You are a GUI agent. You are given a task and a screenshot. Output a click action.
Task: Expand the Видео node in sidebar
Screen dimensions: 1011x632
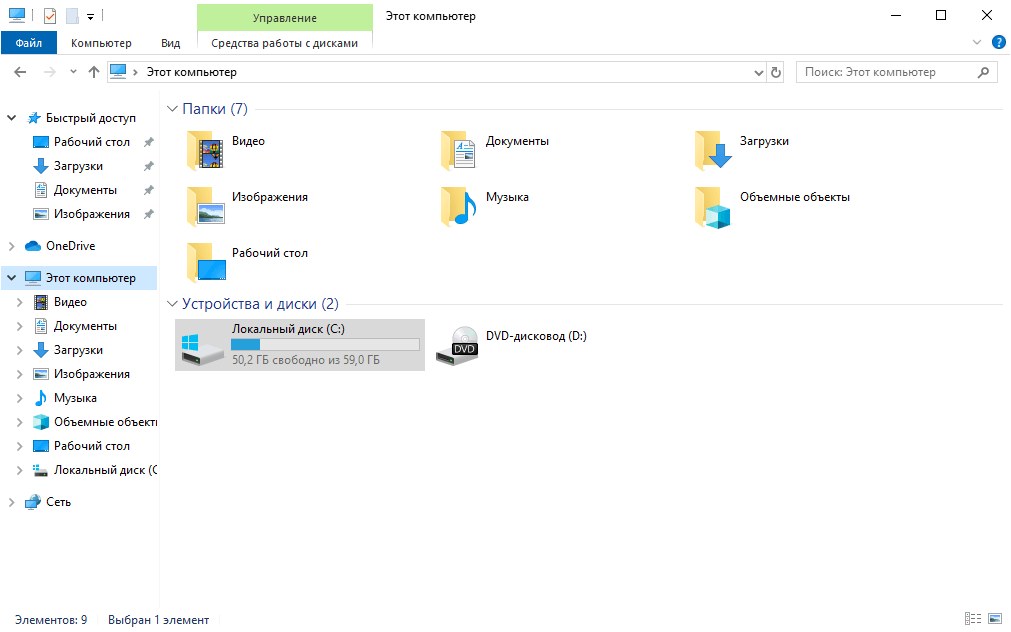[x=20, y=301]
